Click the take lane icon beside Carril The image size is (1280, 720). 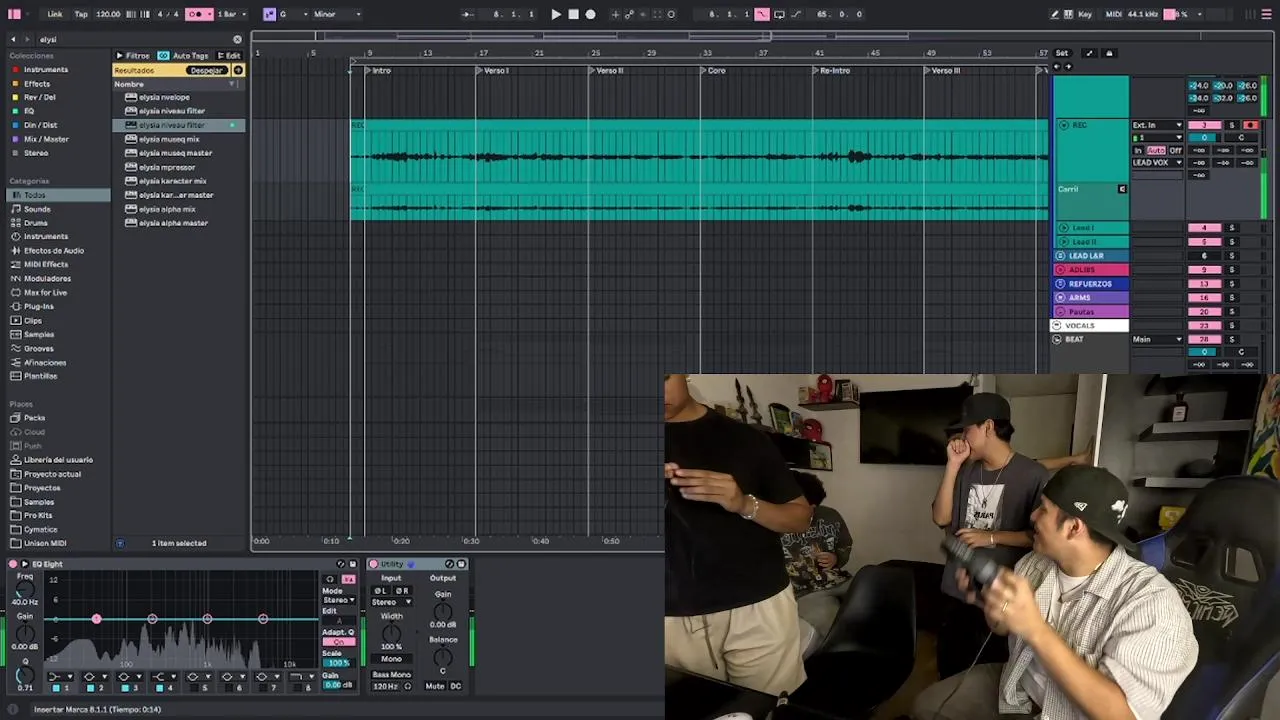1122,189
